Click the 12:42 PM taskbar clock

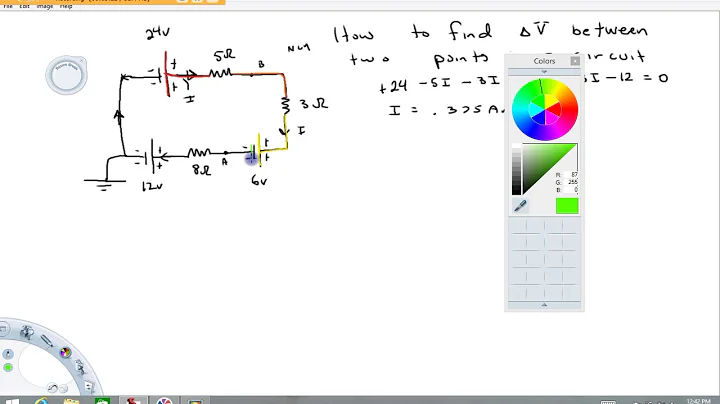698,402
